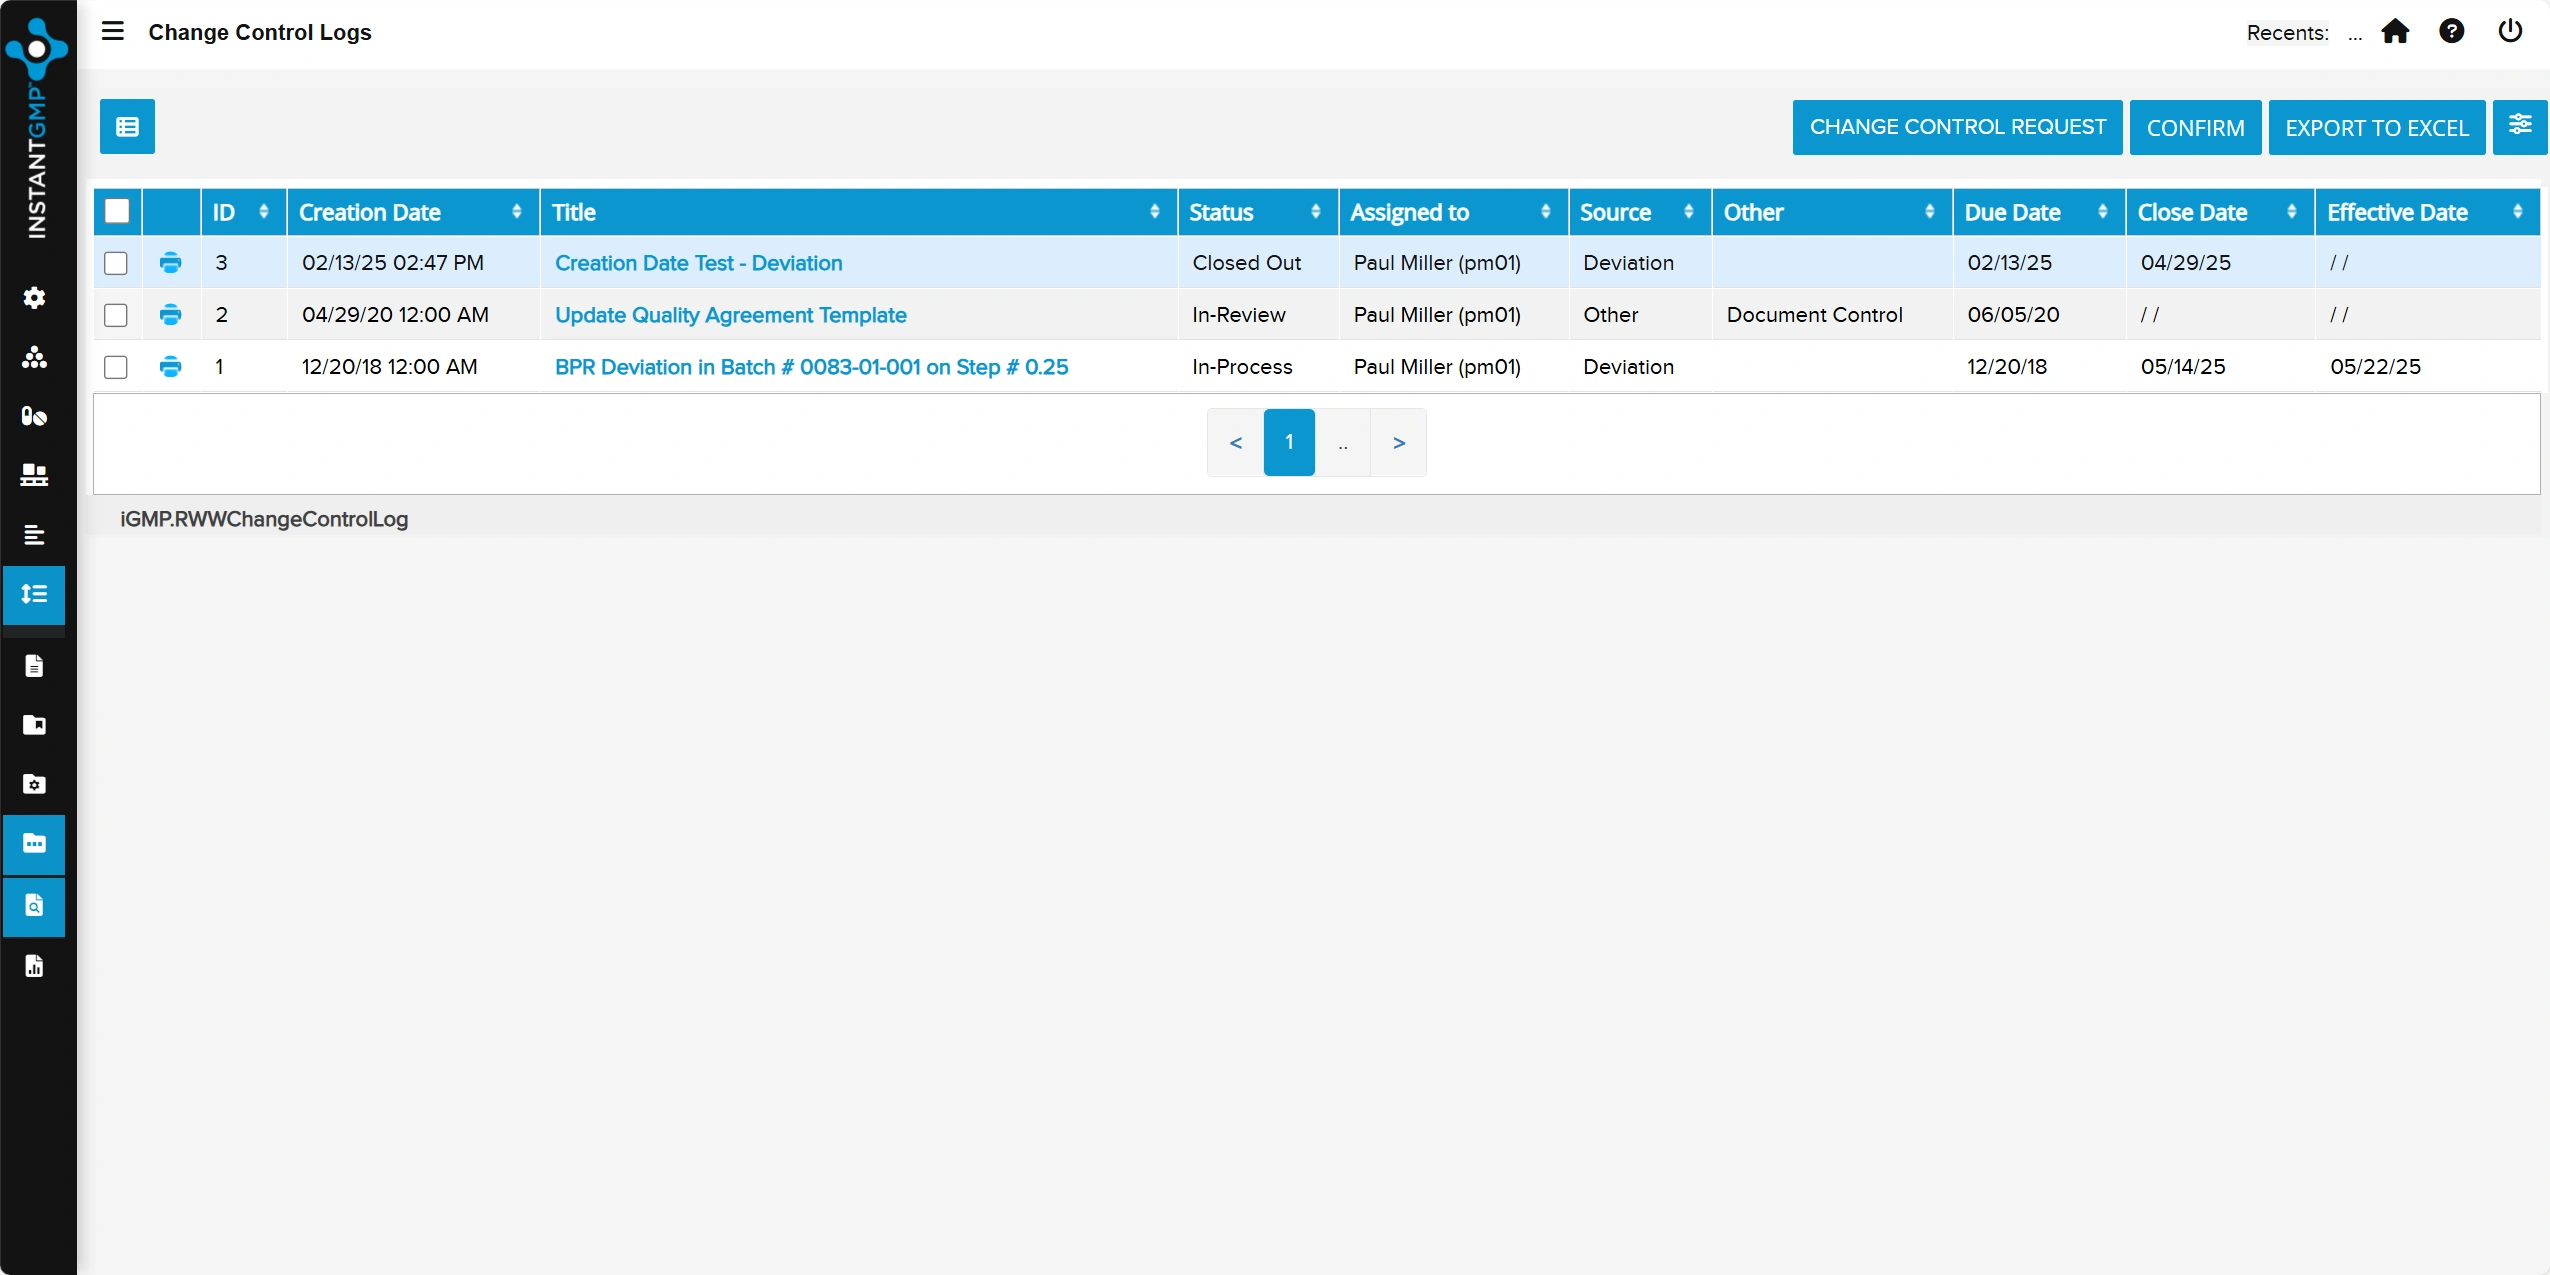Go to next page arrow
The height and width of the screenshot is (1275, 2550).
(x=1398, y=442)
